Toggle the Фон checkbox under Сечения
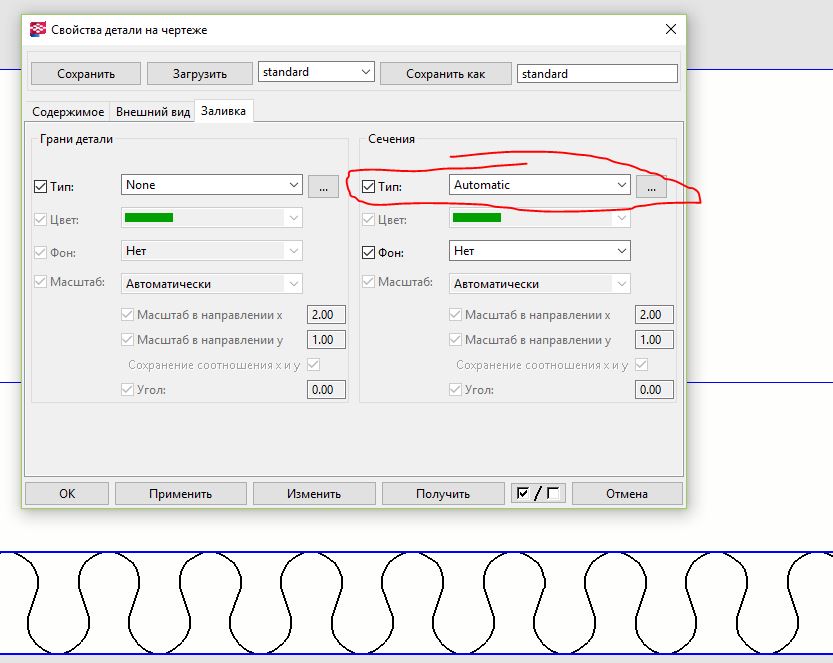 369,251
